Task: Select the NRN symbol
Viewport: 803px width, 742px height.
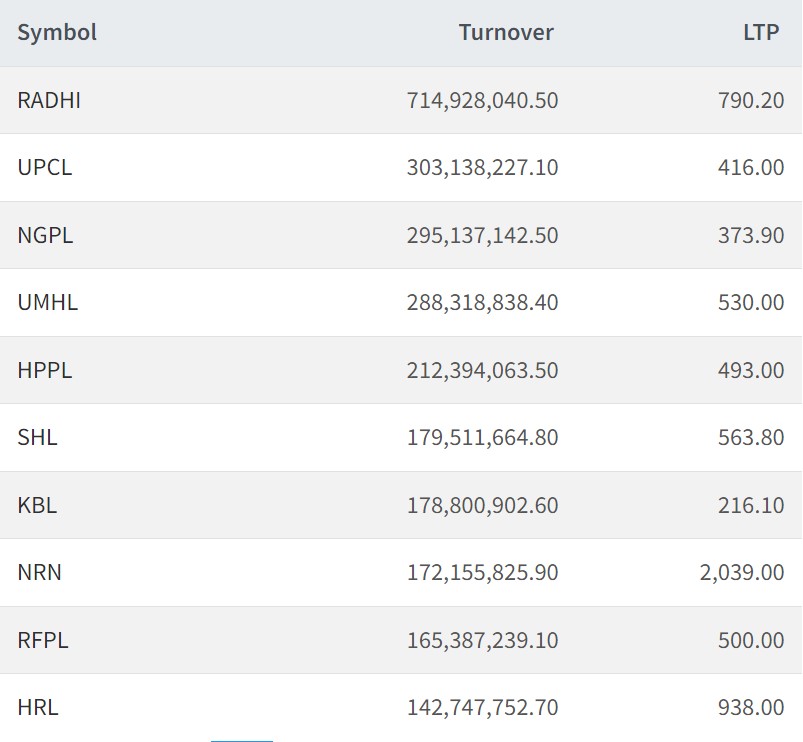Action: click(39, 572)
